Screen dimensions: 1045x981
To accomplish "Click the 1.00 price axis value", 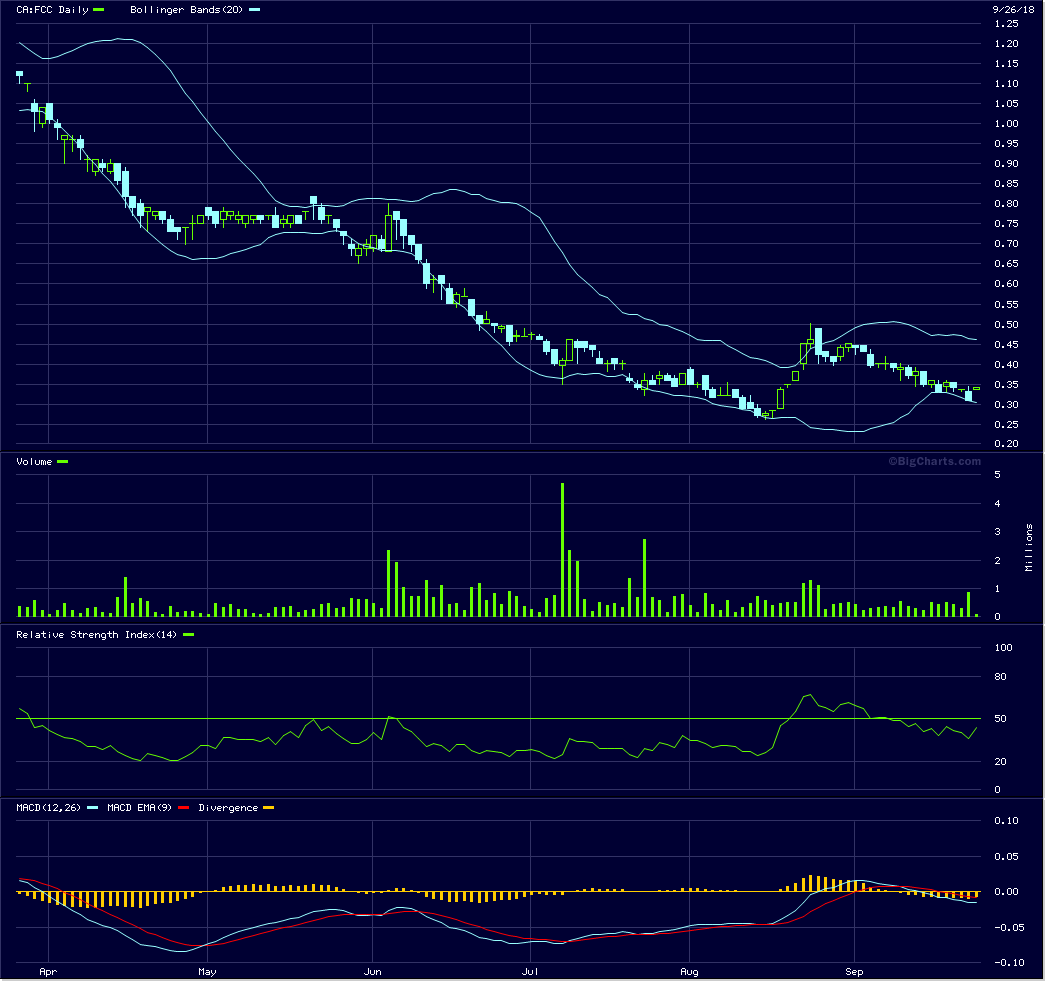I will click(1006, 124).
